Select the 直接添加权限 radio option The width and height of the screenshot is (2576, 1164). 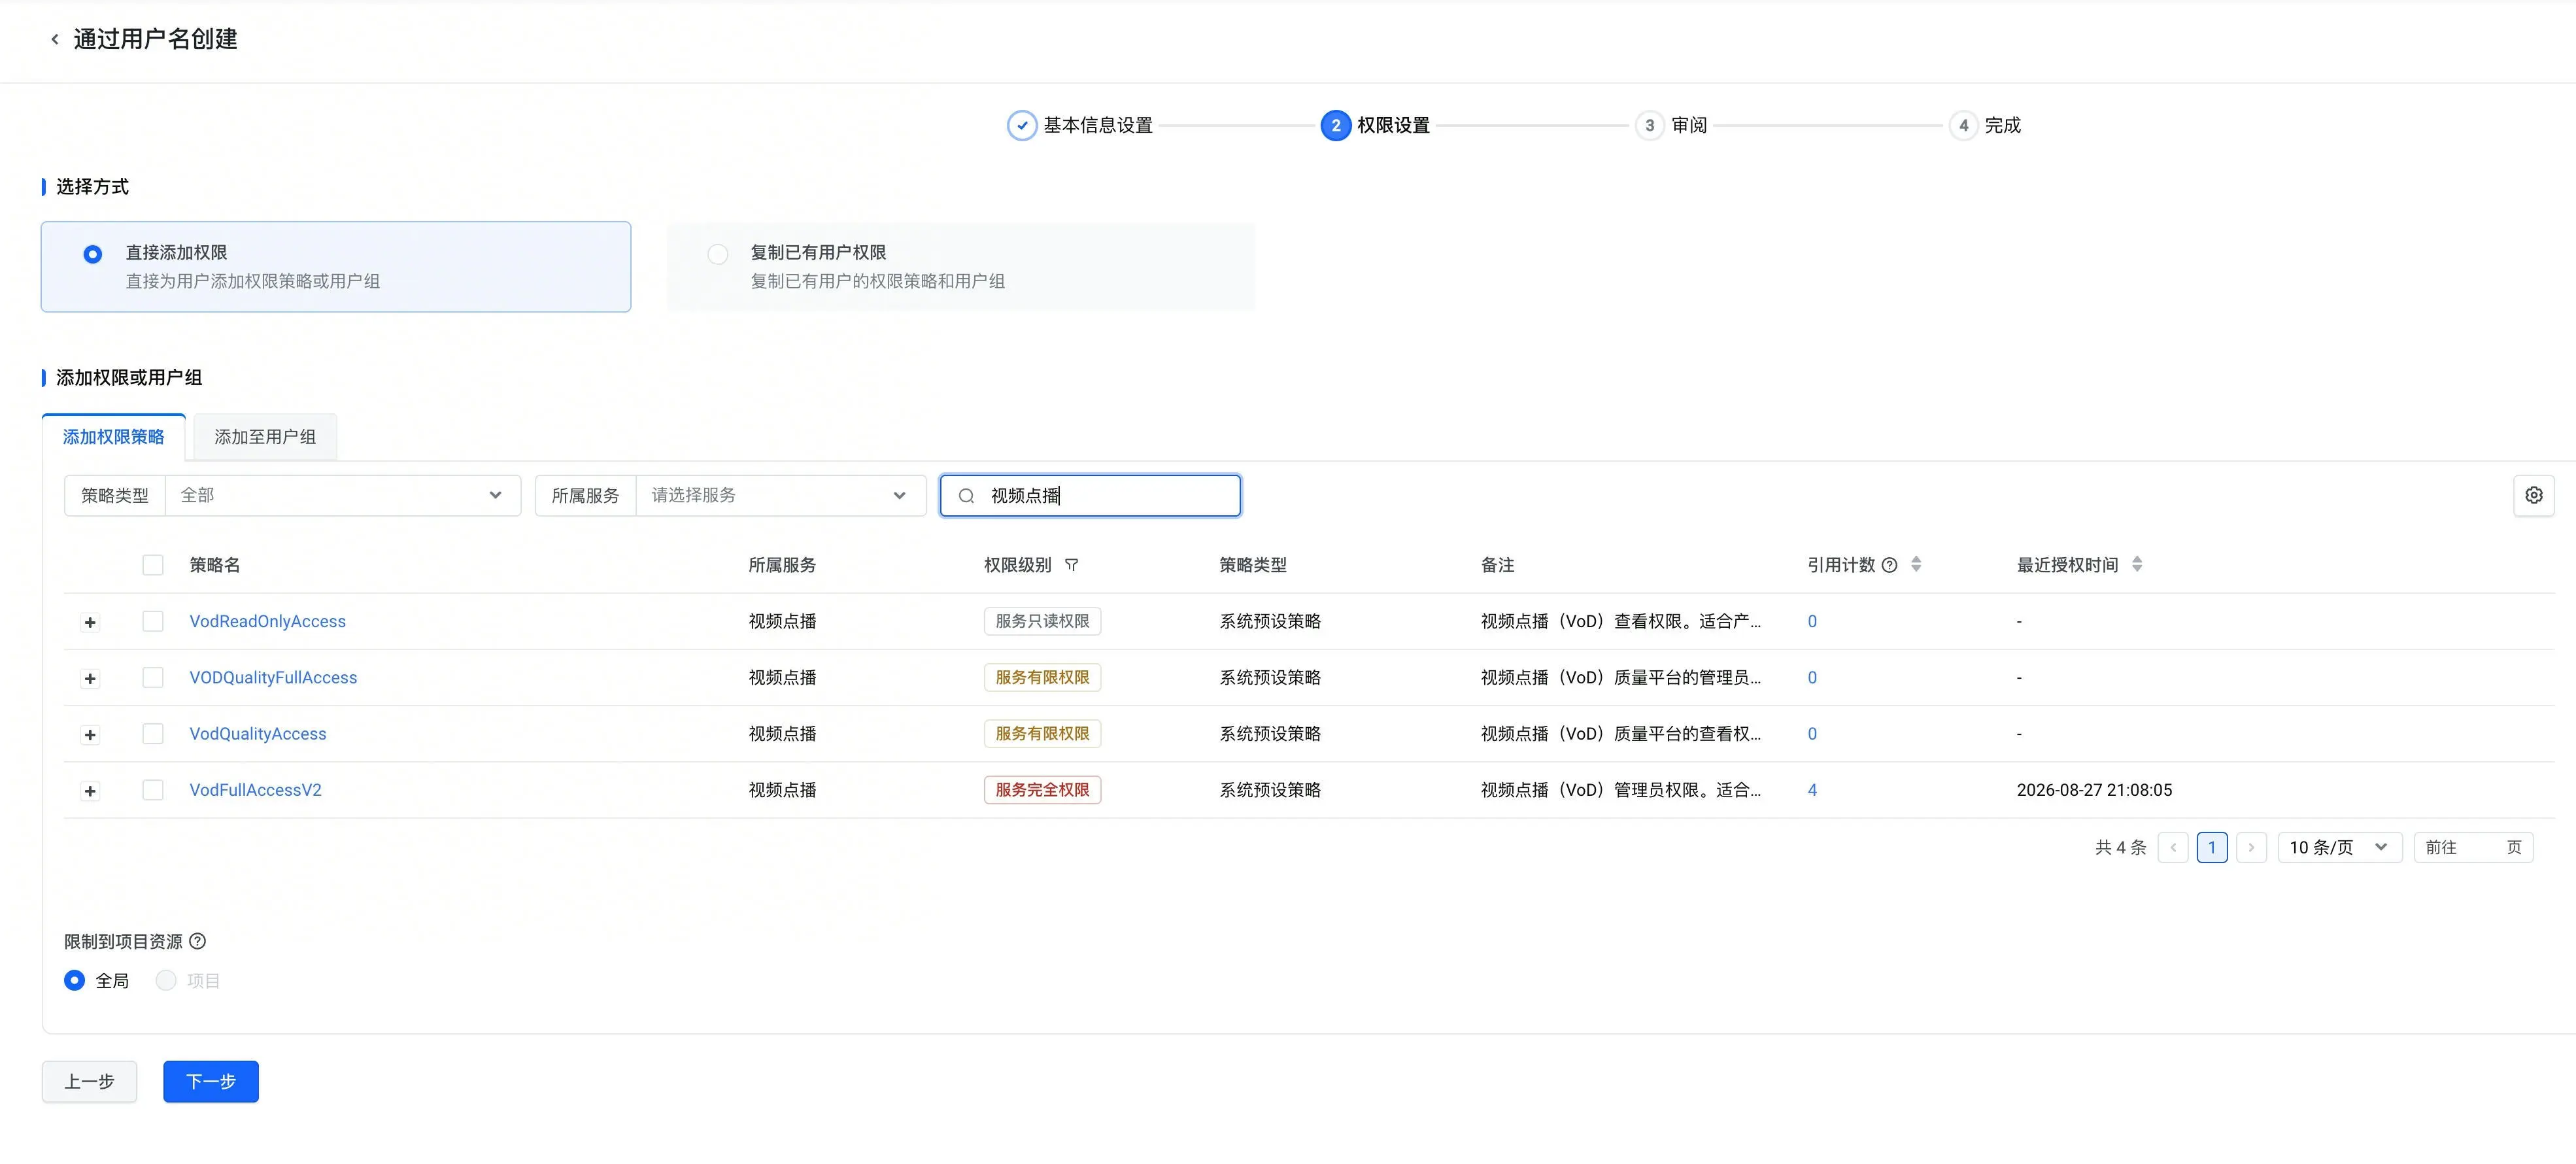tap(92, 254)
